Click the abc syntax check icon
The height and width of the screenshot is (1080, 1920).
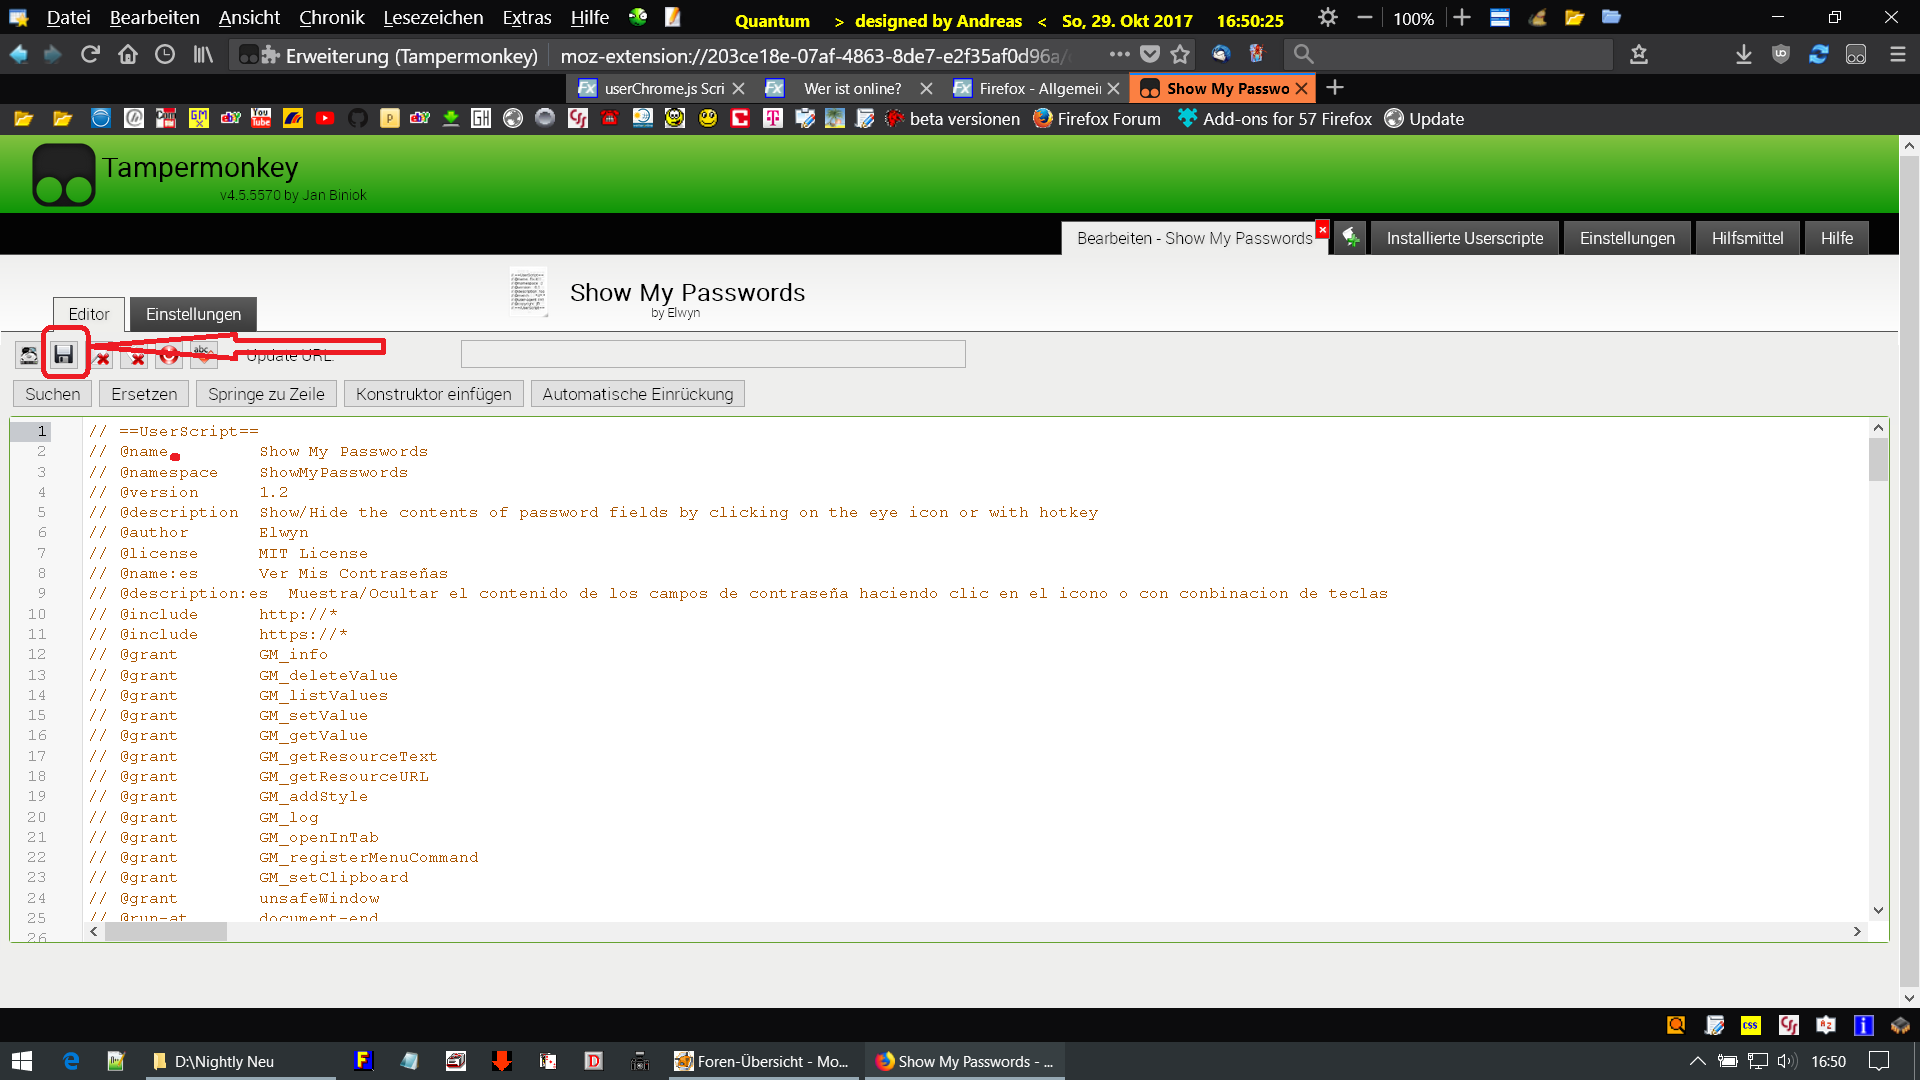203,354
